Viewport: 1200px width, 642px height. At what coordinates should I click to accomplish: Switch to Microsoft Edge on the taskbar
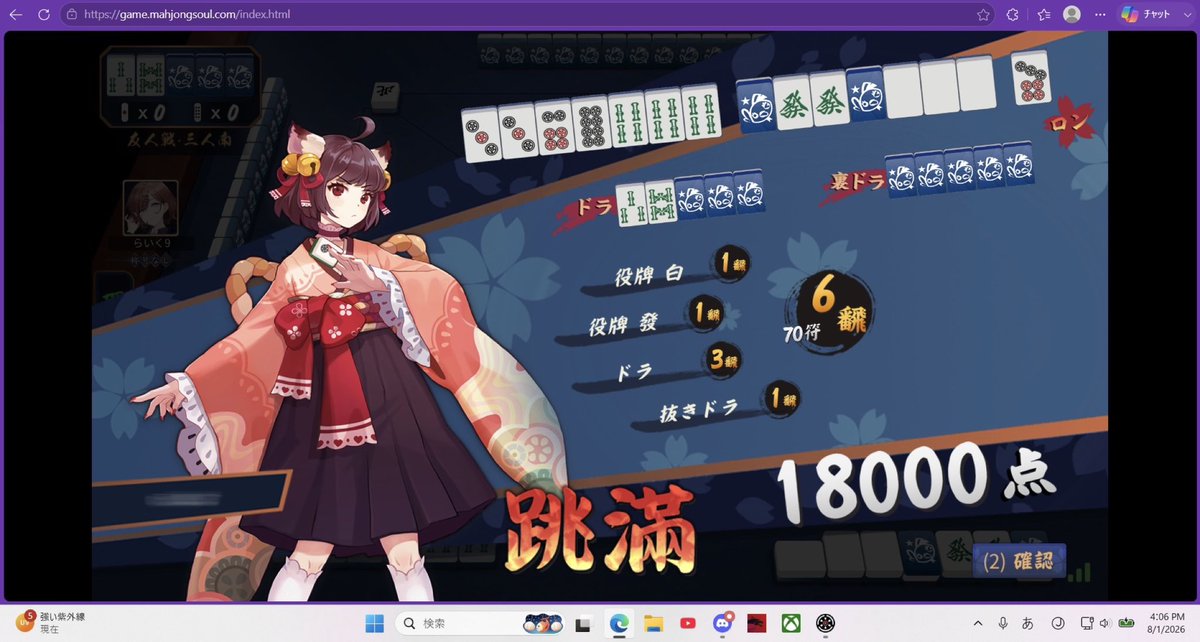(x=618, y=623)
